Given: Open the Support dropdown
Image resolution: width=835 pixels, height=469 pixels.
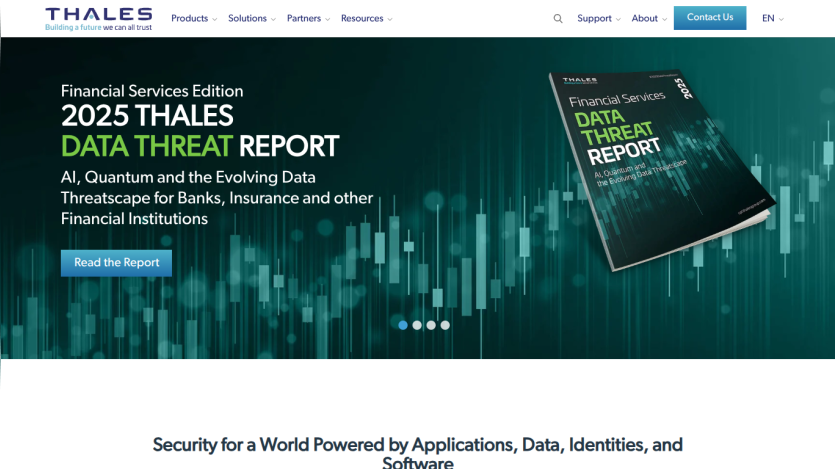Looking at the screenshot, I should pyautogui.click(x=599, y=19).
